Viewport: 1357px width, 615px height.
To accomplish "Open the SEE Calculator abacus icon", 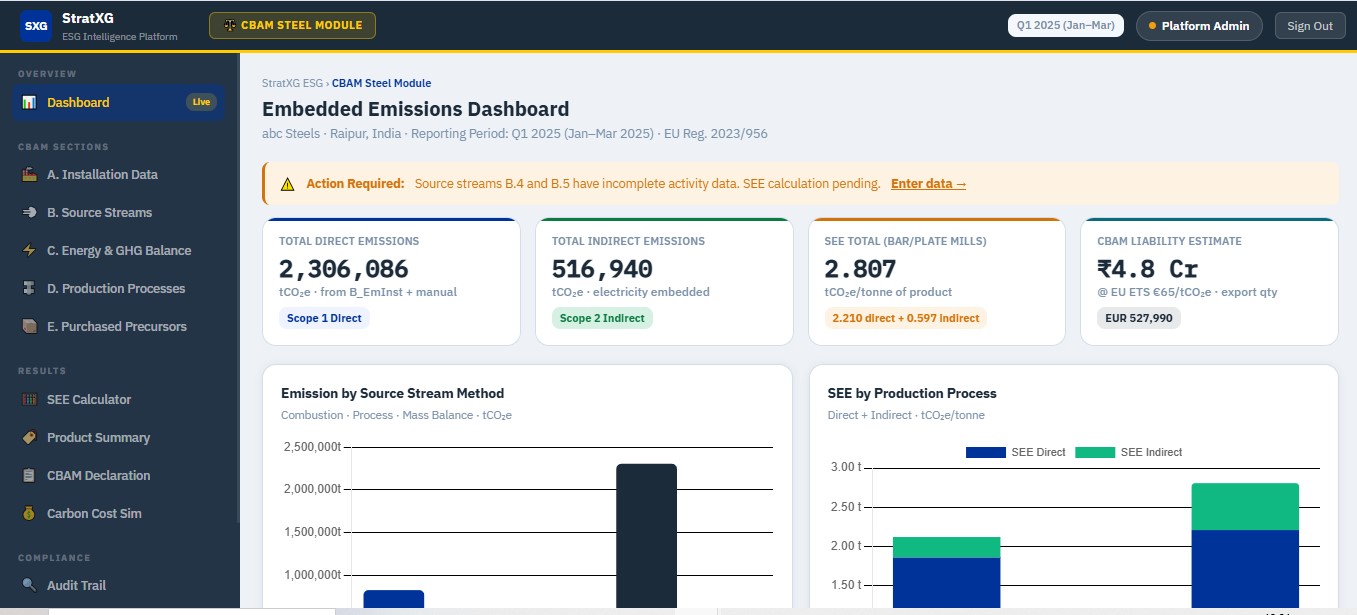I will 29,399.
